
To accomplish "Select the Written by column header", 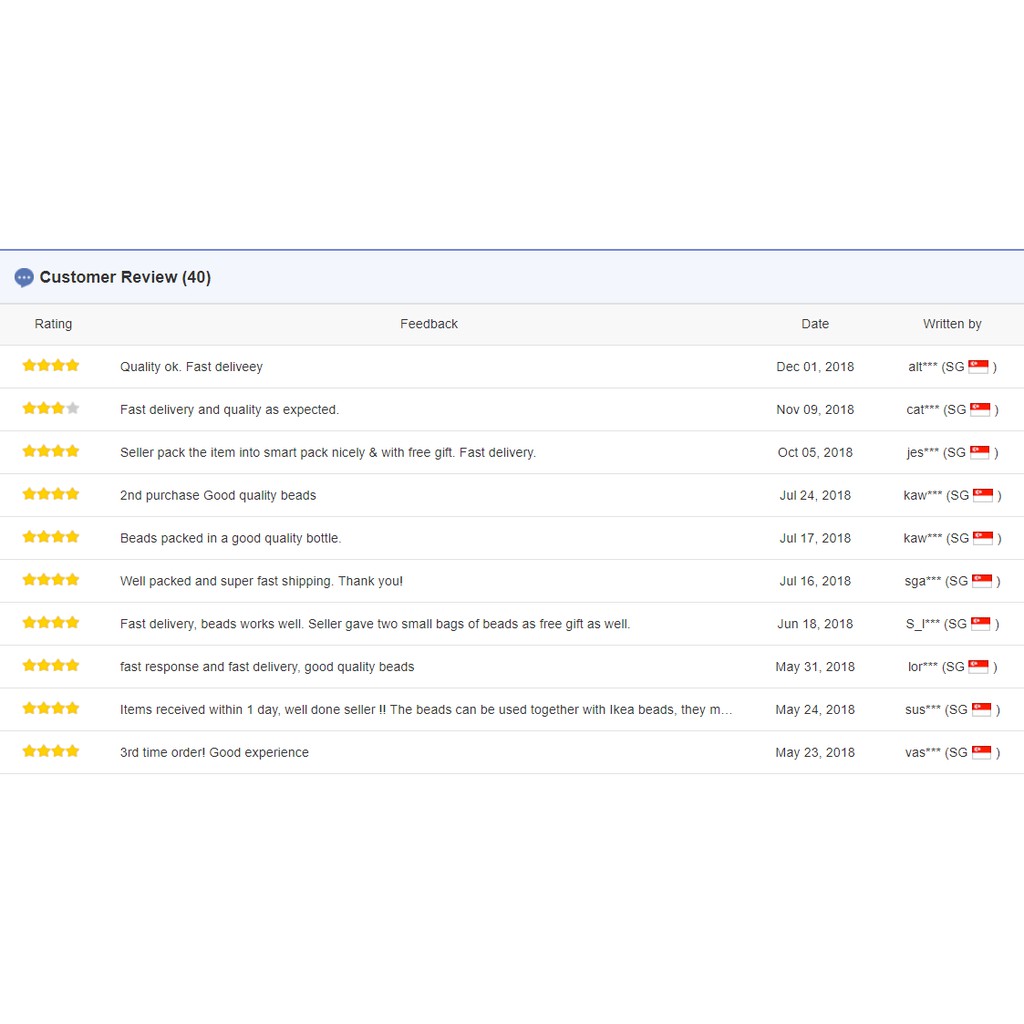I will [952, 324].
